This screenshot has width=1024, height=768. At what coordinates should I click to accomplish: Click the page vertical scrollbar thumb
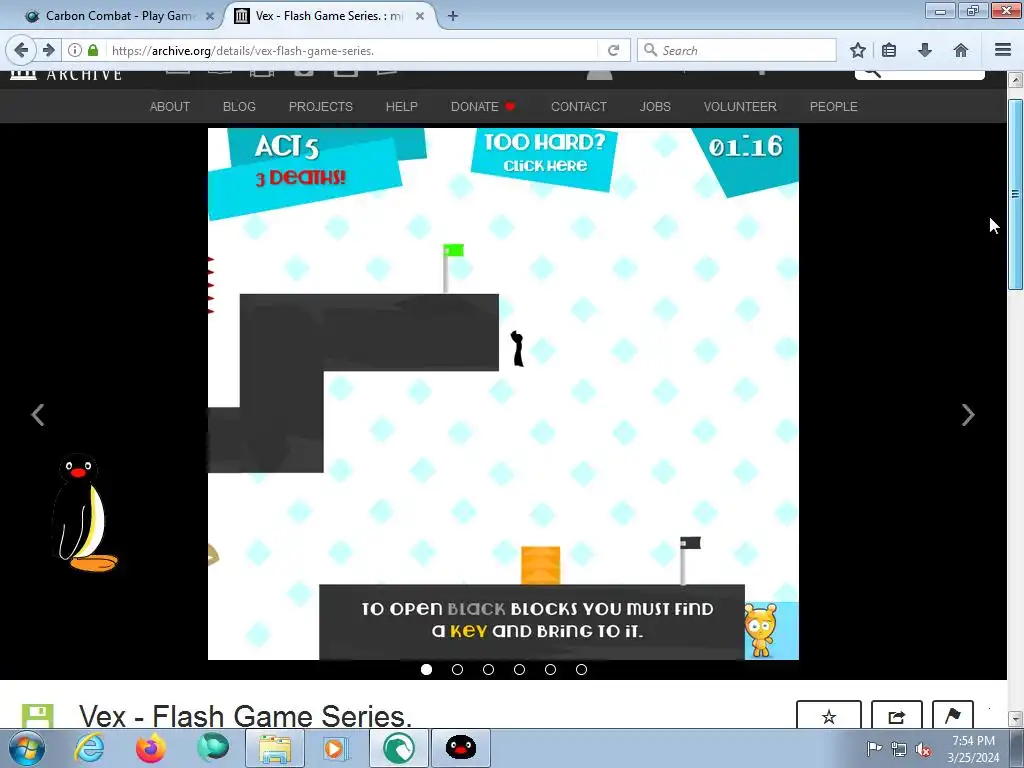[1015, 194]
